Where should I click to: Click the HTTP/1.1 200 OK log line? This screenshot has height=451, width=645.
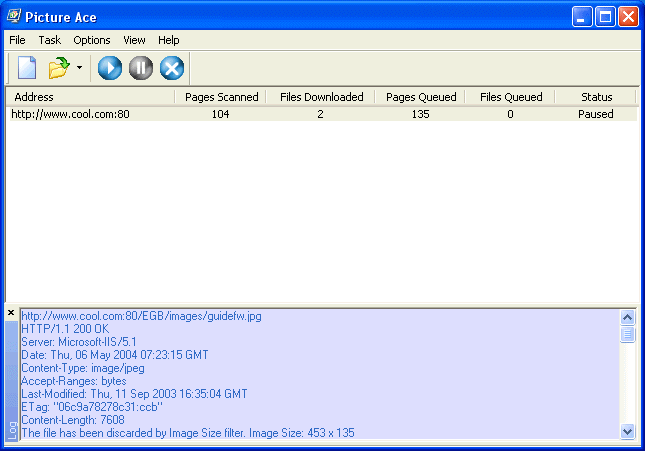pyautogui.click(x=65, y=329)
